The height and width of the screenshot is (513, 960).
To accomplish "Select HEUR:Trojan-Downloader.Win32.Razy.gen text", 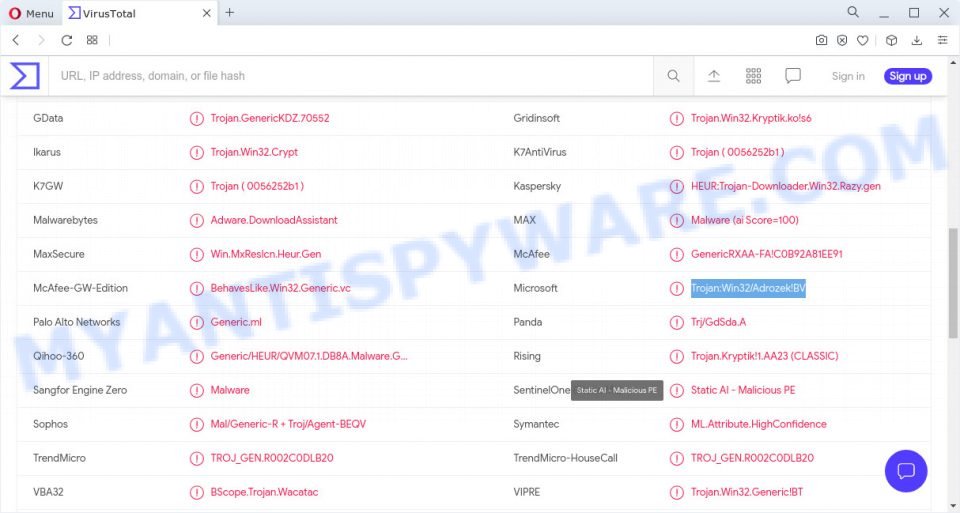I will [x=786, y=186].
